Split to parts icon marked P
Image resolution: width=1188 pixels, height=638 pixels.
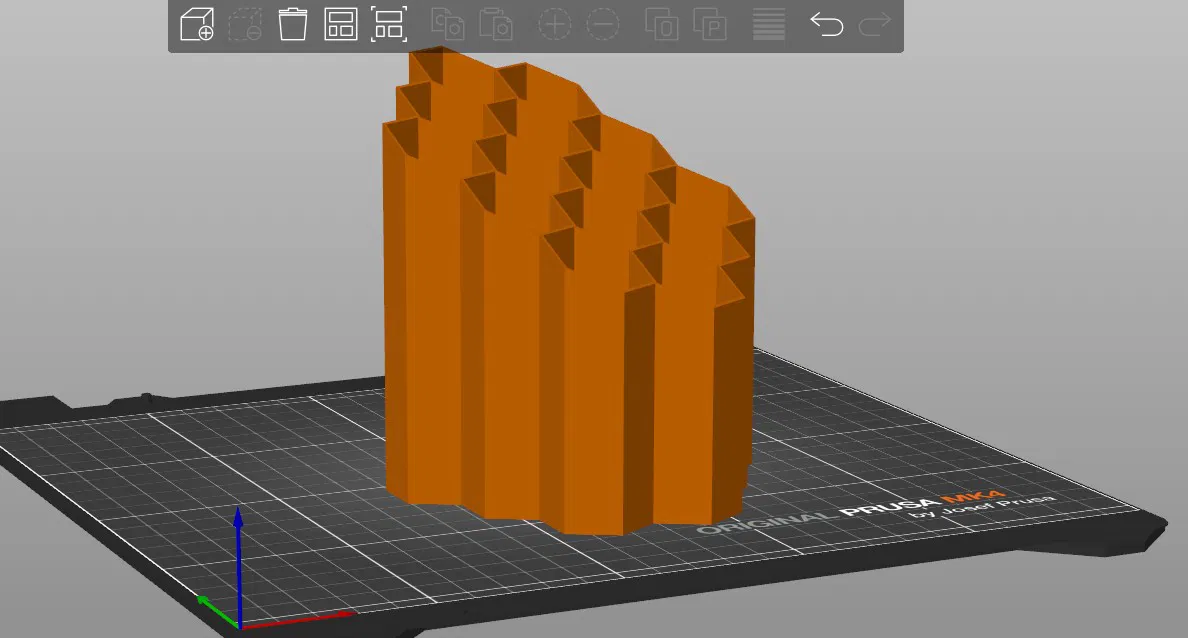[710, 24]
